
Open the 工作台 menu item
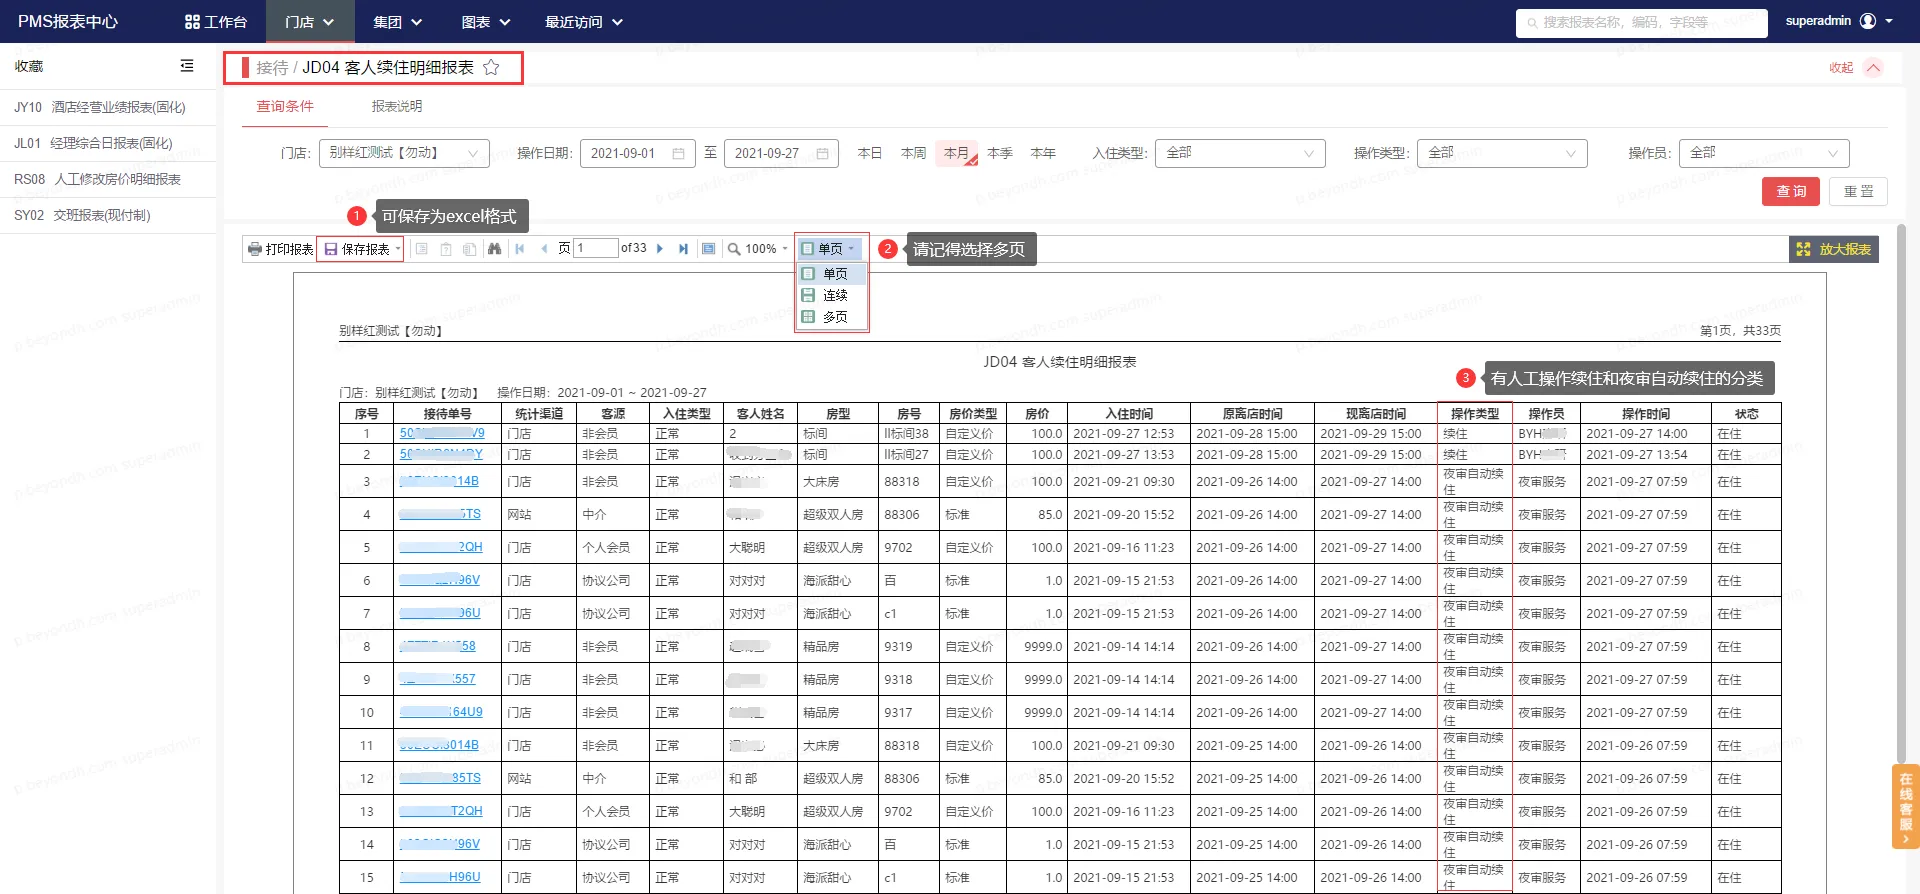216,22
